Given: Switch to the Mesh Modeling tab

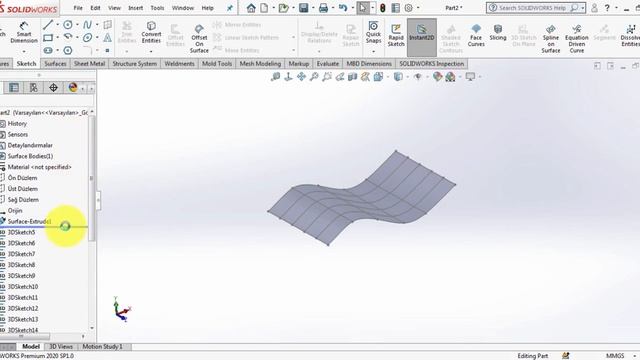Looking at the screenshot, I should (x=260, y=64).
